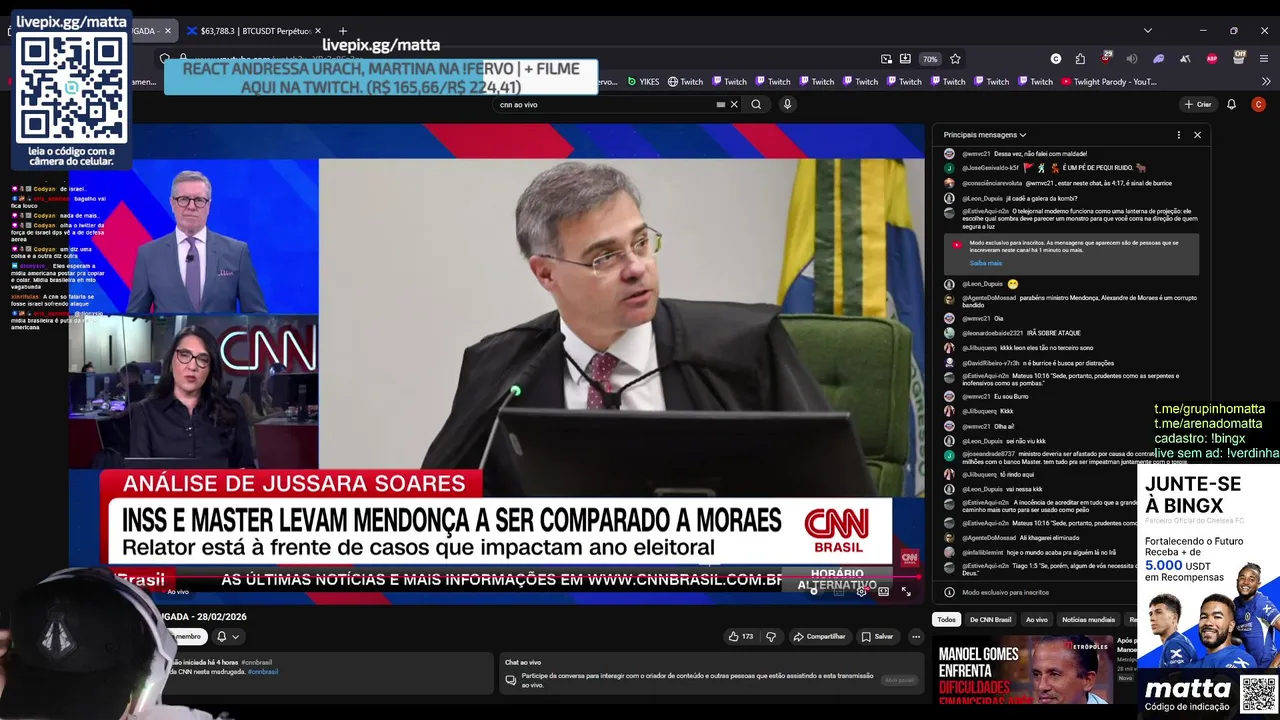Open the video player settings gear
1280x720 pixels.
point(861,592)
